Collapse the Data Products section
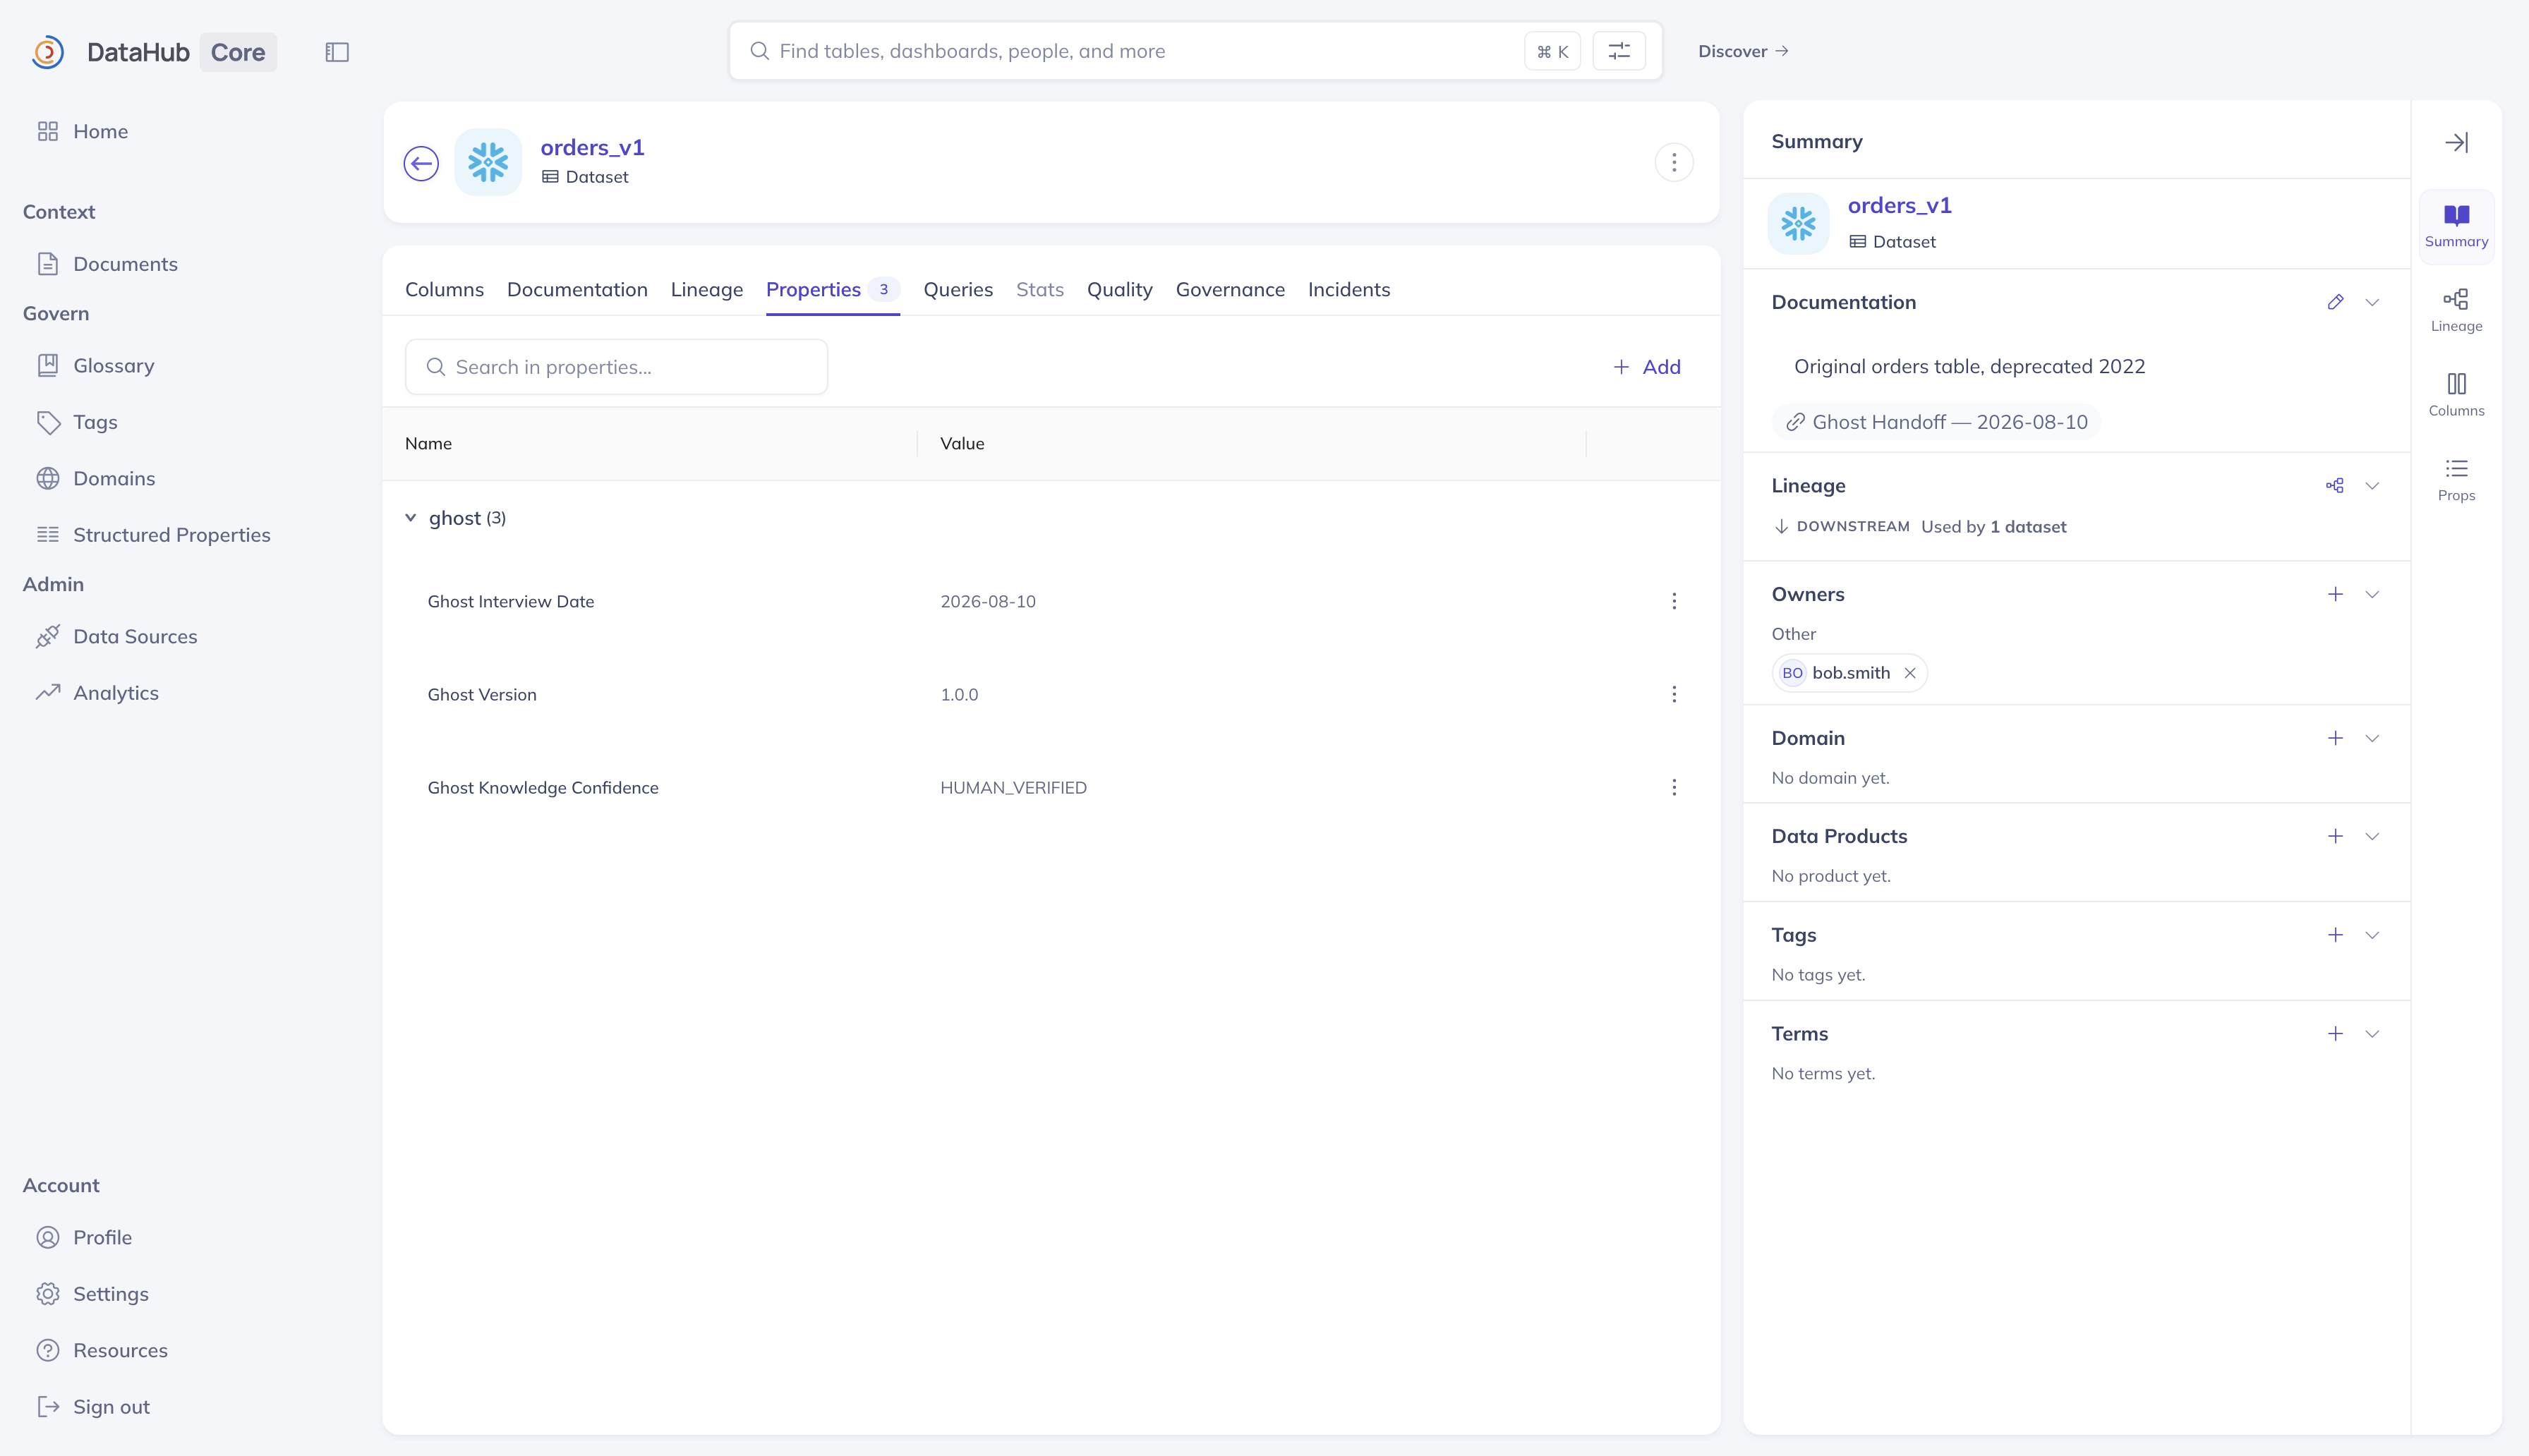The image size is (2529, 1456). pyautogui.click(x=2372, y=836)
